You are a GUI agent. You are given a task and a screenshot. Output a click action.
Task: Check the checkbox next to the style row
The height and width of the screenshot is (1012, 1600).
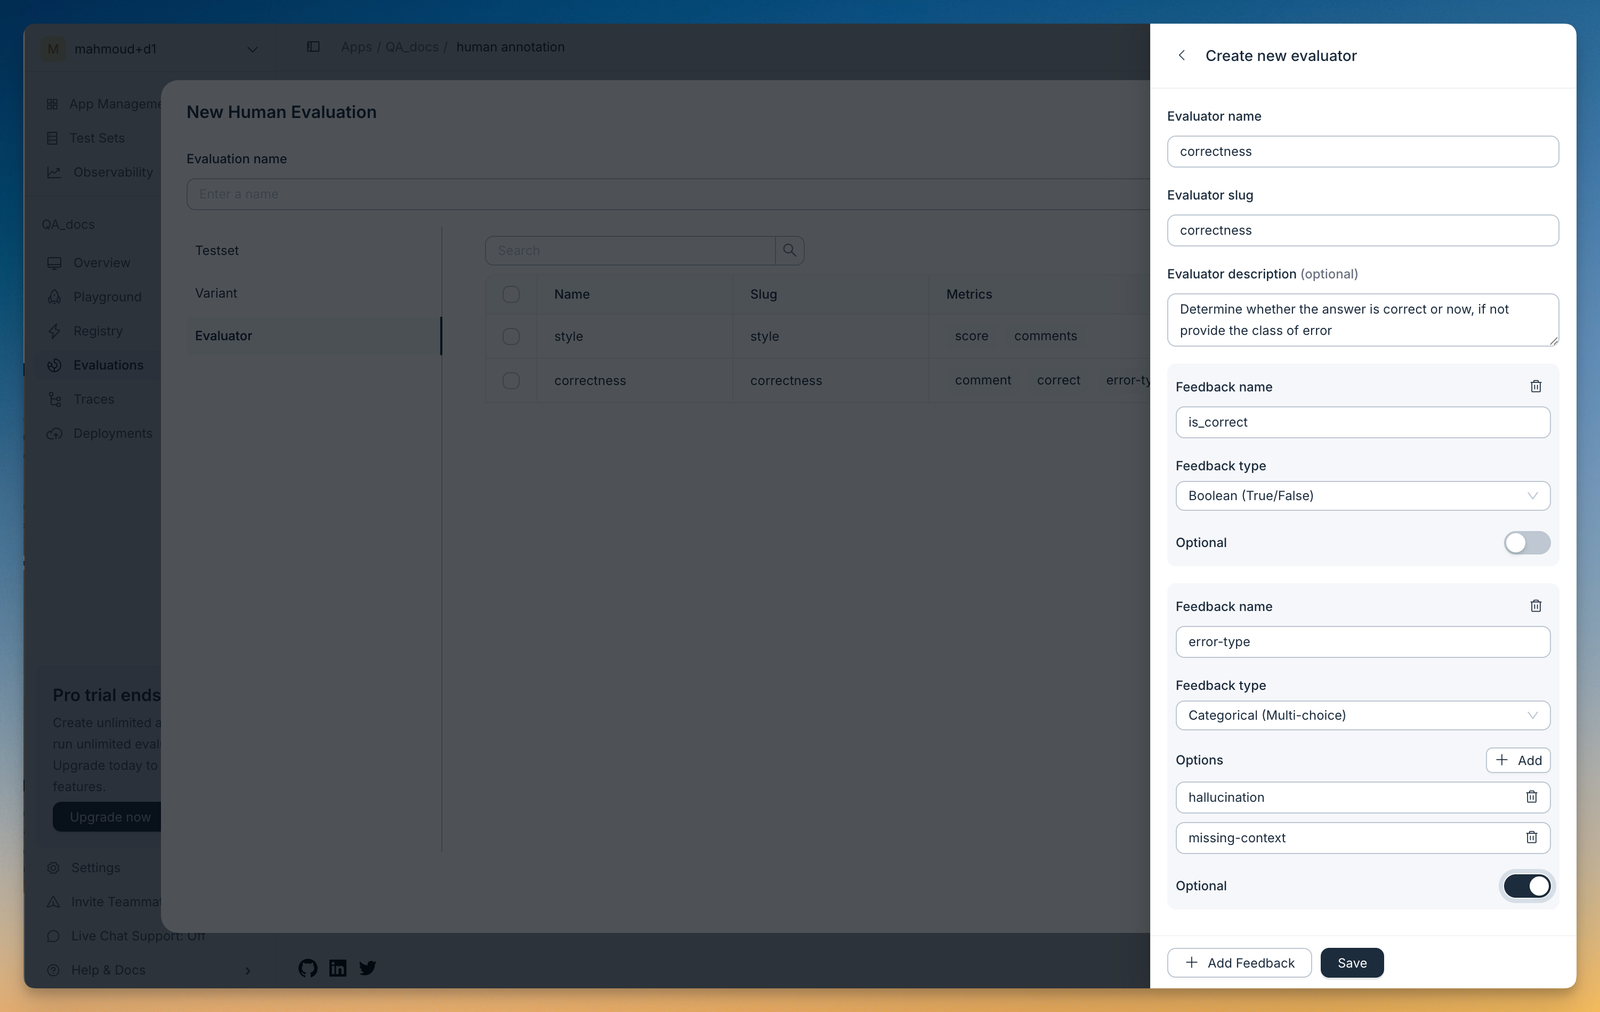tap(511, 336)
